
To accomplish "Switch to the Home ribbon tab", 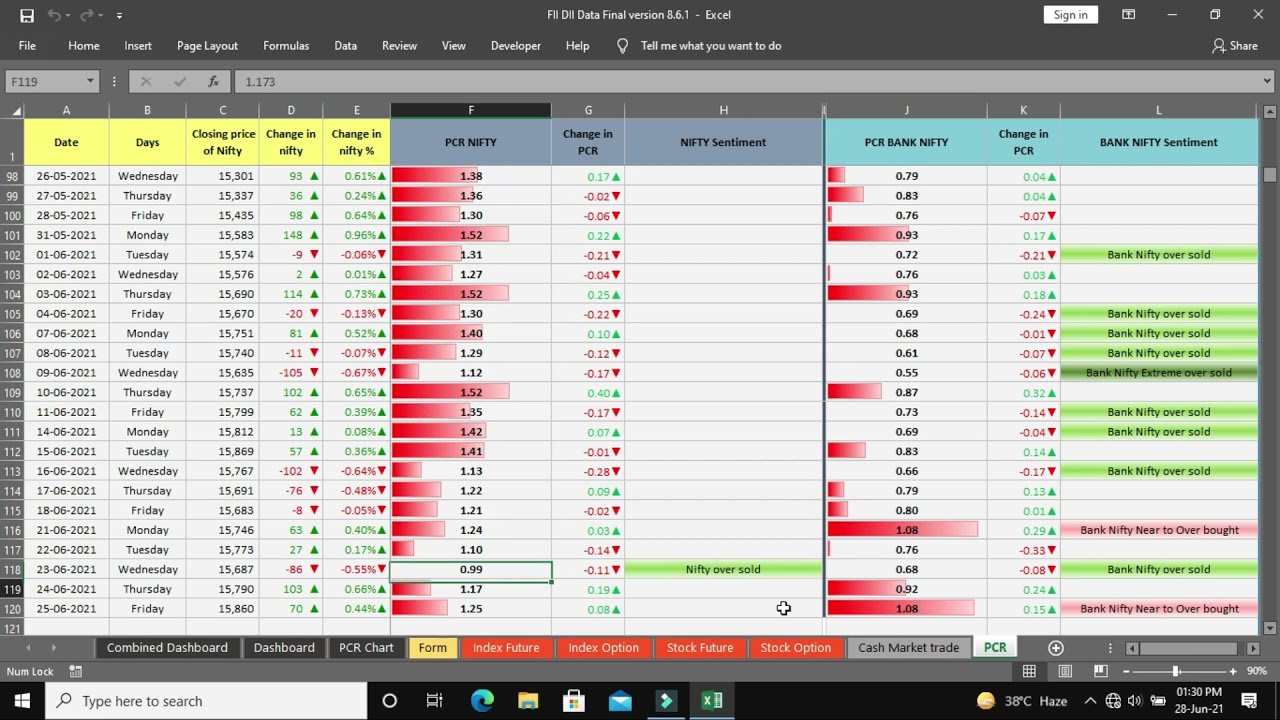I will 84,46.
